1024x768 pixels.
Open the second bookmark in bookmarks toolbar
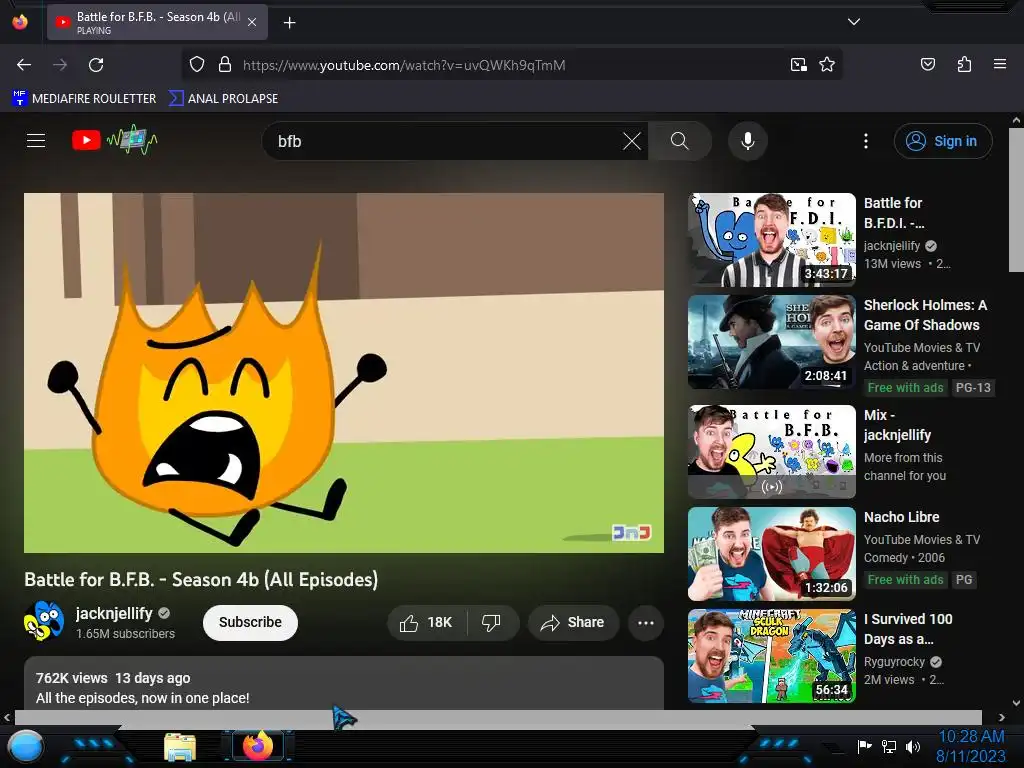(223, 99)
